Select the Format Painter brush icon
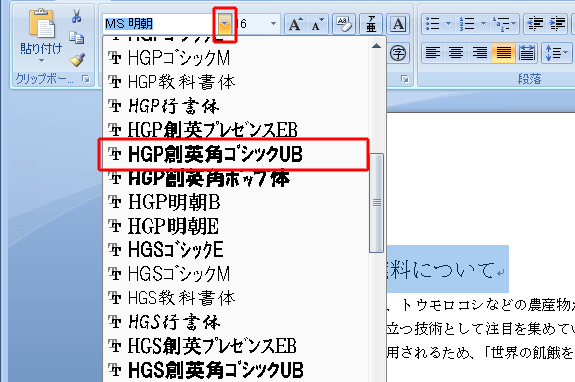The height and width of the screenshot is (382, 575). (x=77, y=60)
